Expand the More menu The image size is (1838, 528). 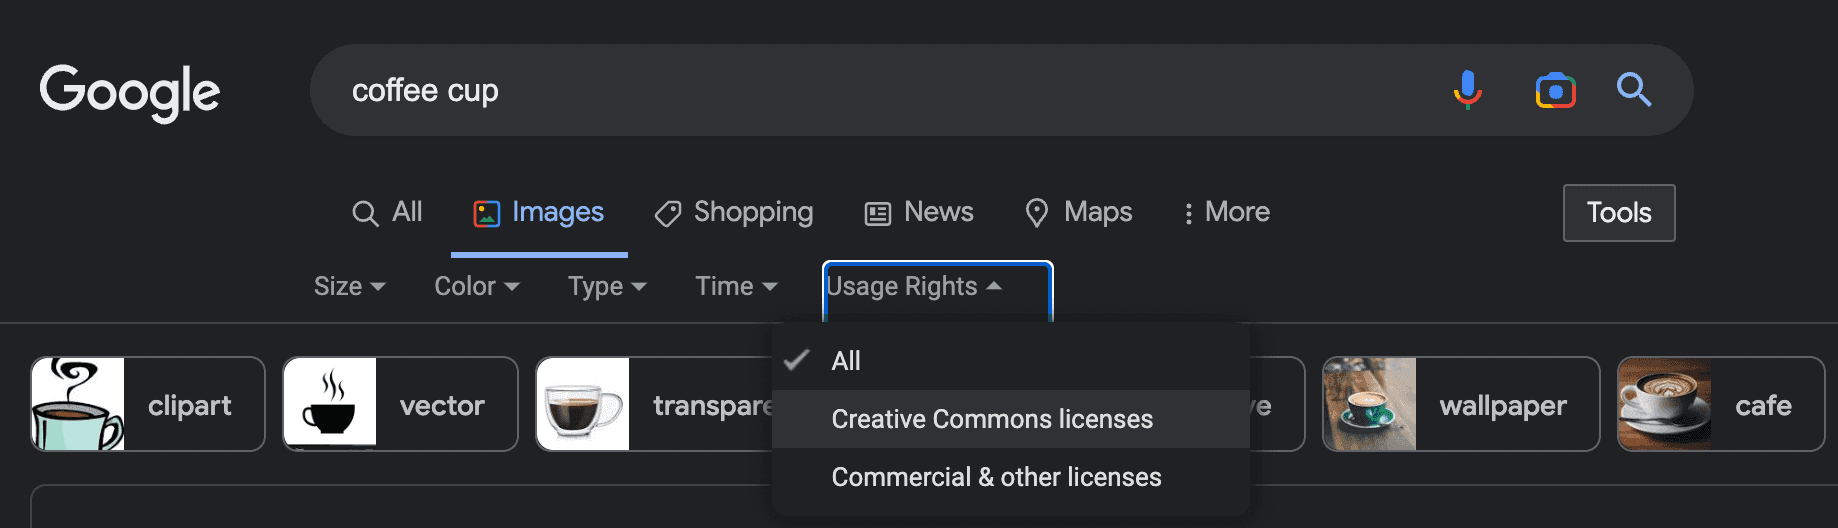[x=1226, y=212]
